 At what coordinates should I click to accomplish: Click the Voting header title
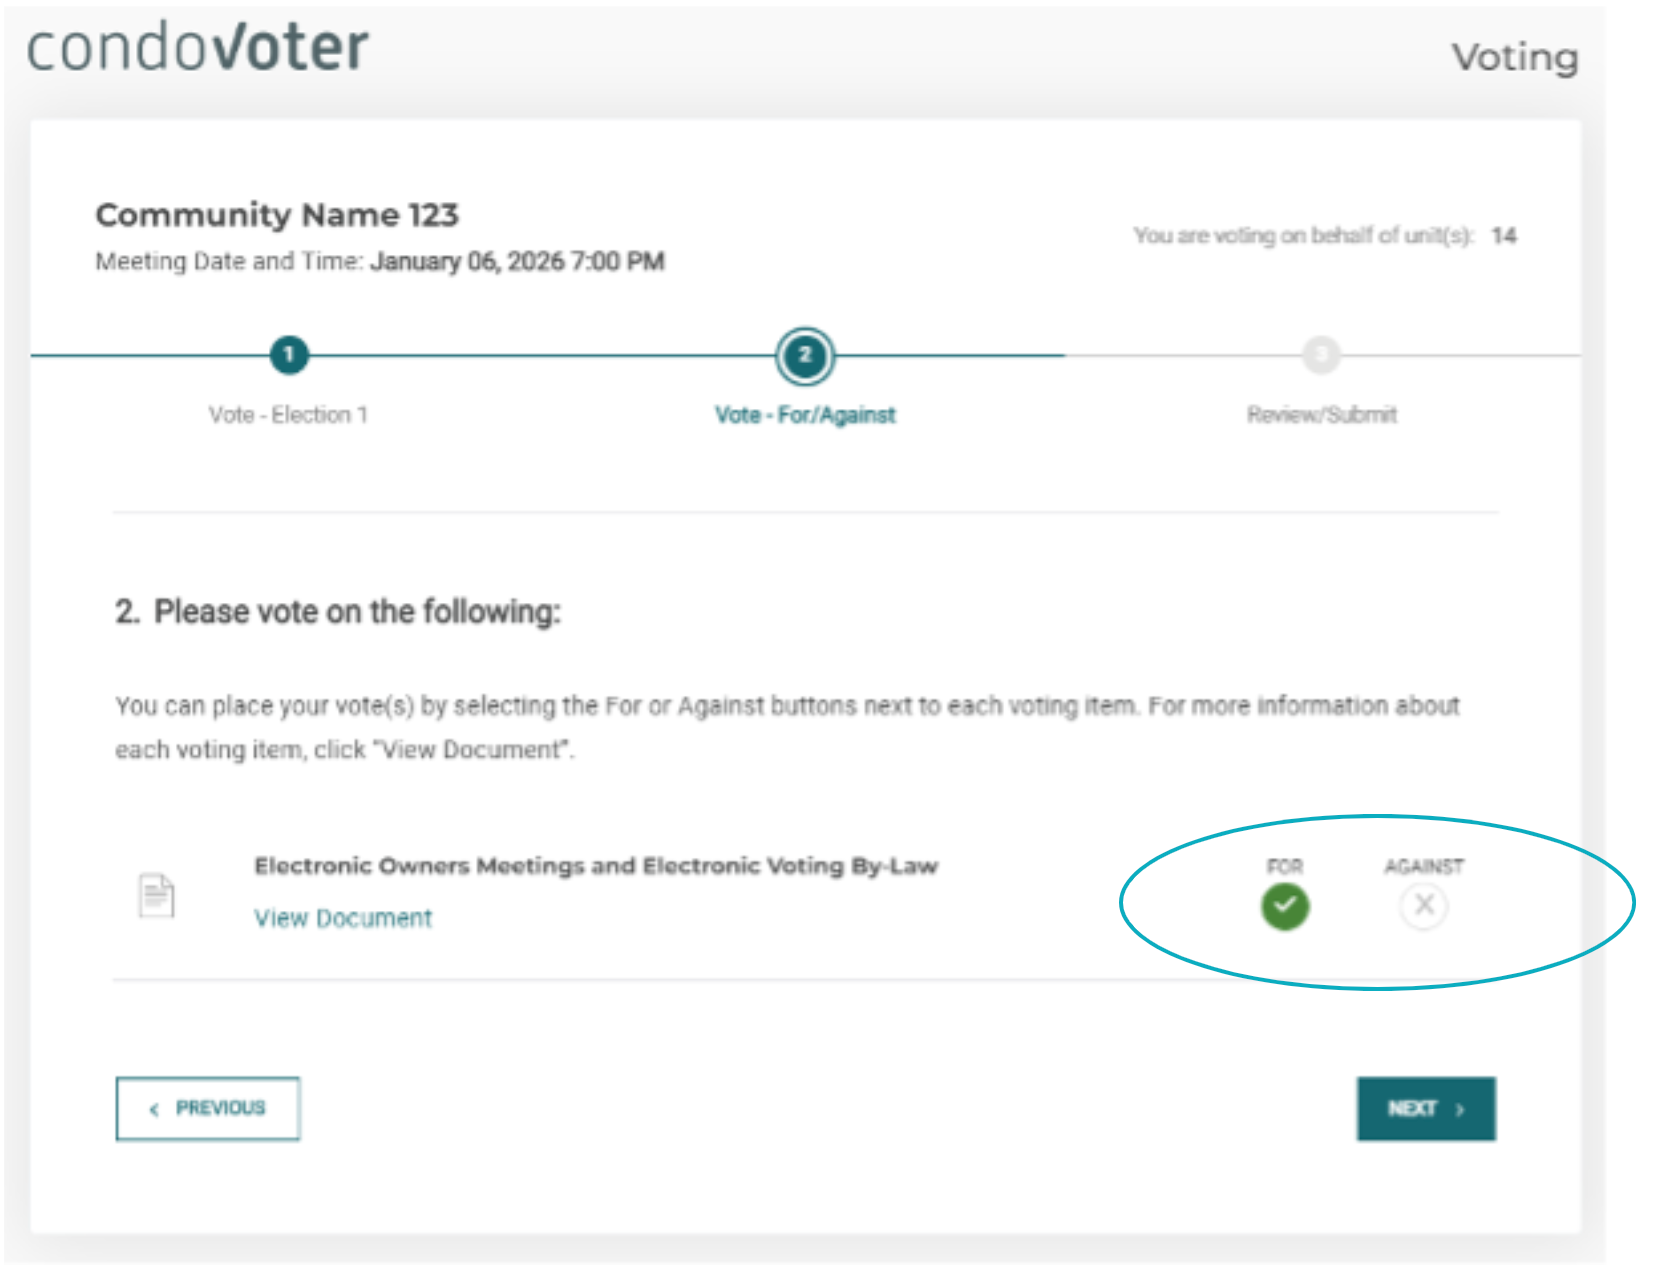1515,58
